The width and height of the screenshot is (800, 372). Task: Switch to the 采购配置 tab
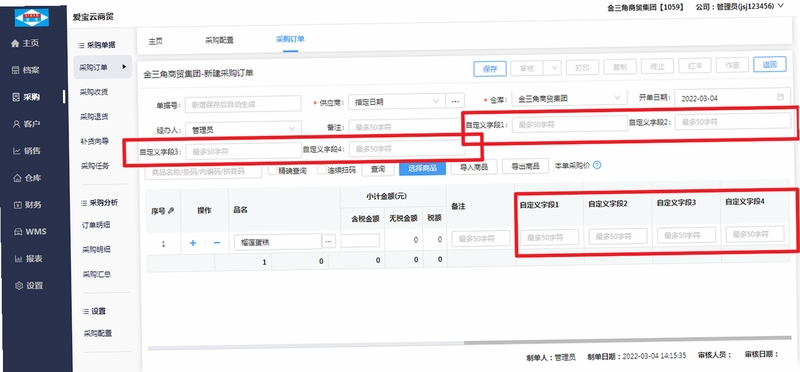point(220,40)
